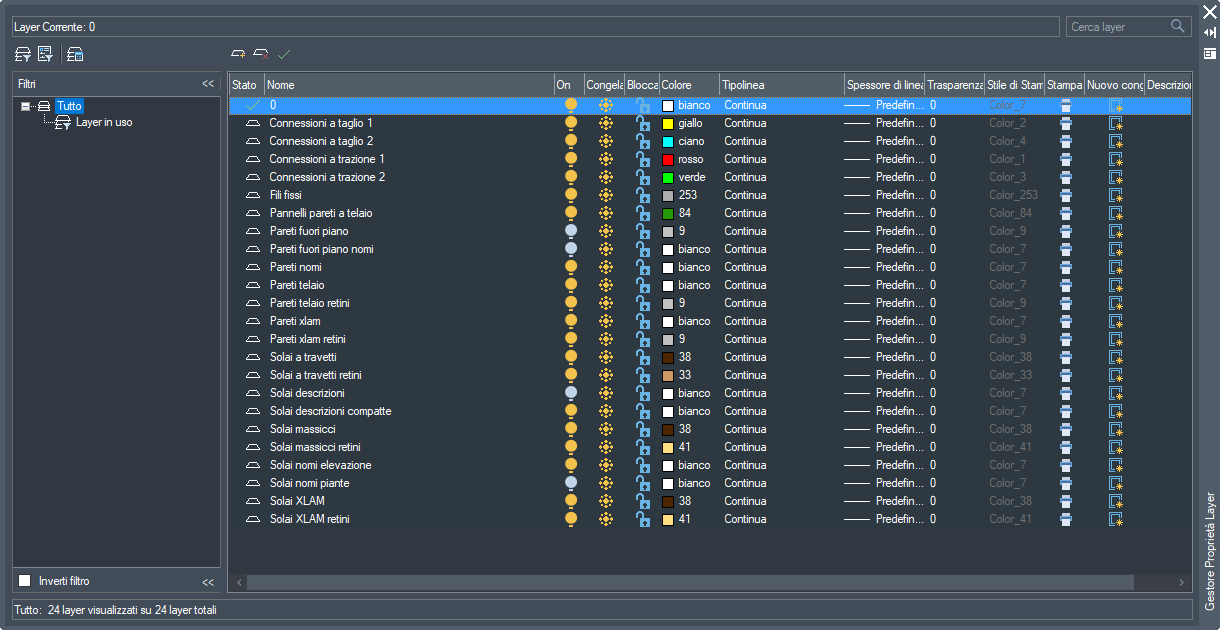Turn on Solai nomi piante layer bulb
1221x631 pixels.
[x=571, y=483]
